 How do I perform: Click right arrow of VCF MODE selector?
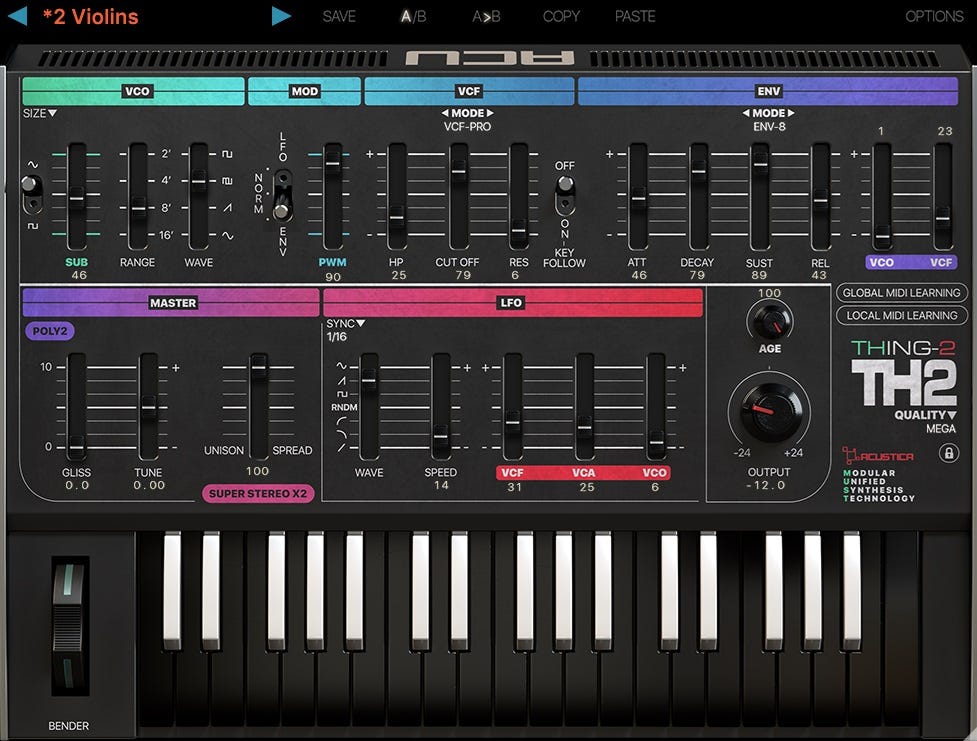coord(490,113)
